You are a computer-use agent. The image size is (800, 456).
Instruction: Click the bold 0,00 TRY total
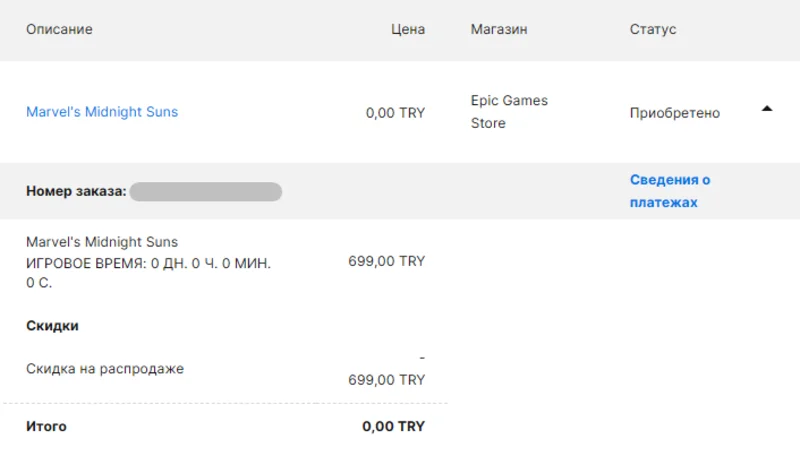coord(393,426)
